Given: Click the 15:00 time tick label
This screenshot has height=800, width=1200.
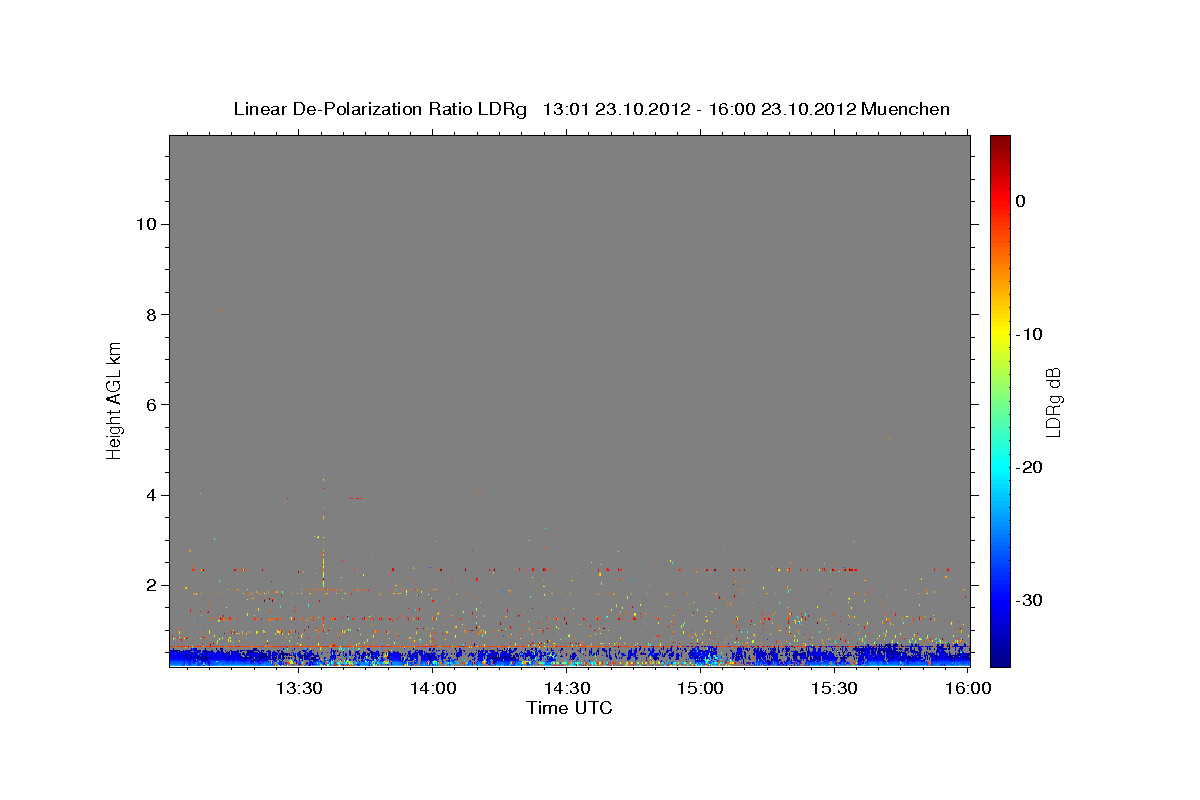Looking at the screenshot, I should pos(701,689).
